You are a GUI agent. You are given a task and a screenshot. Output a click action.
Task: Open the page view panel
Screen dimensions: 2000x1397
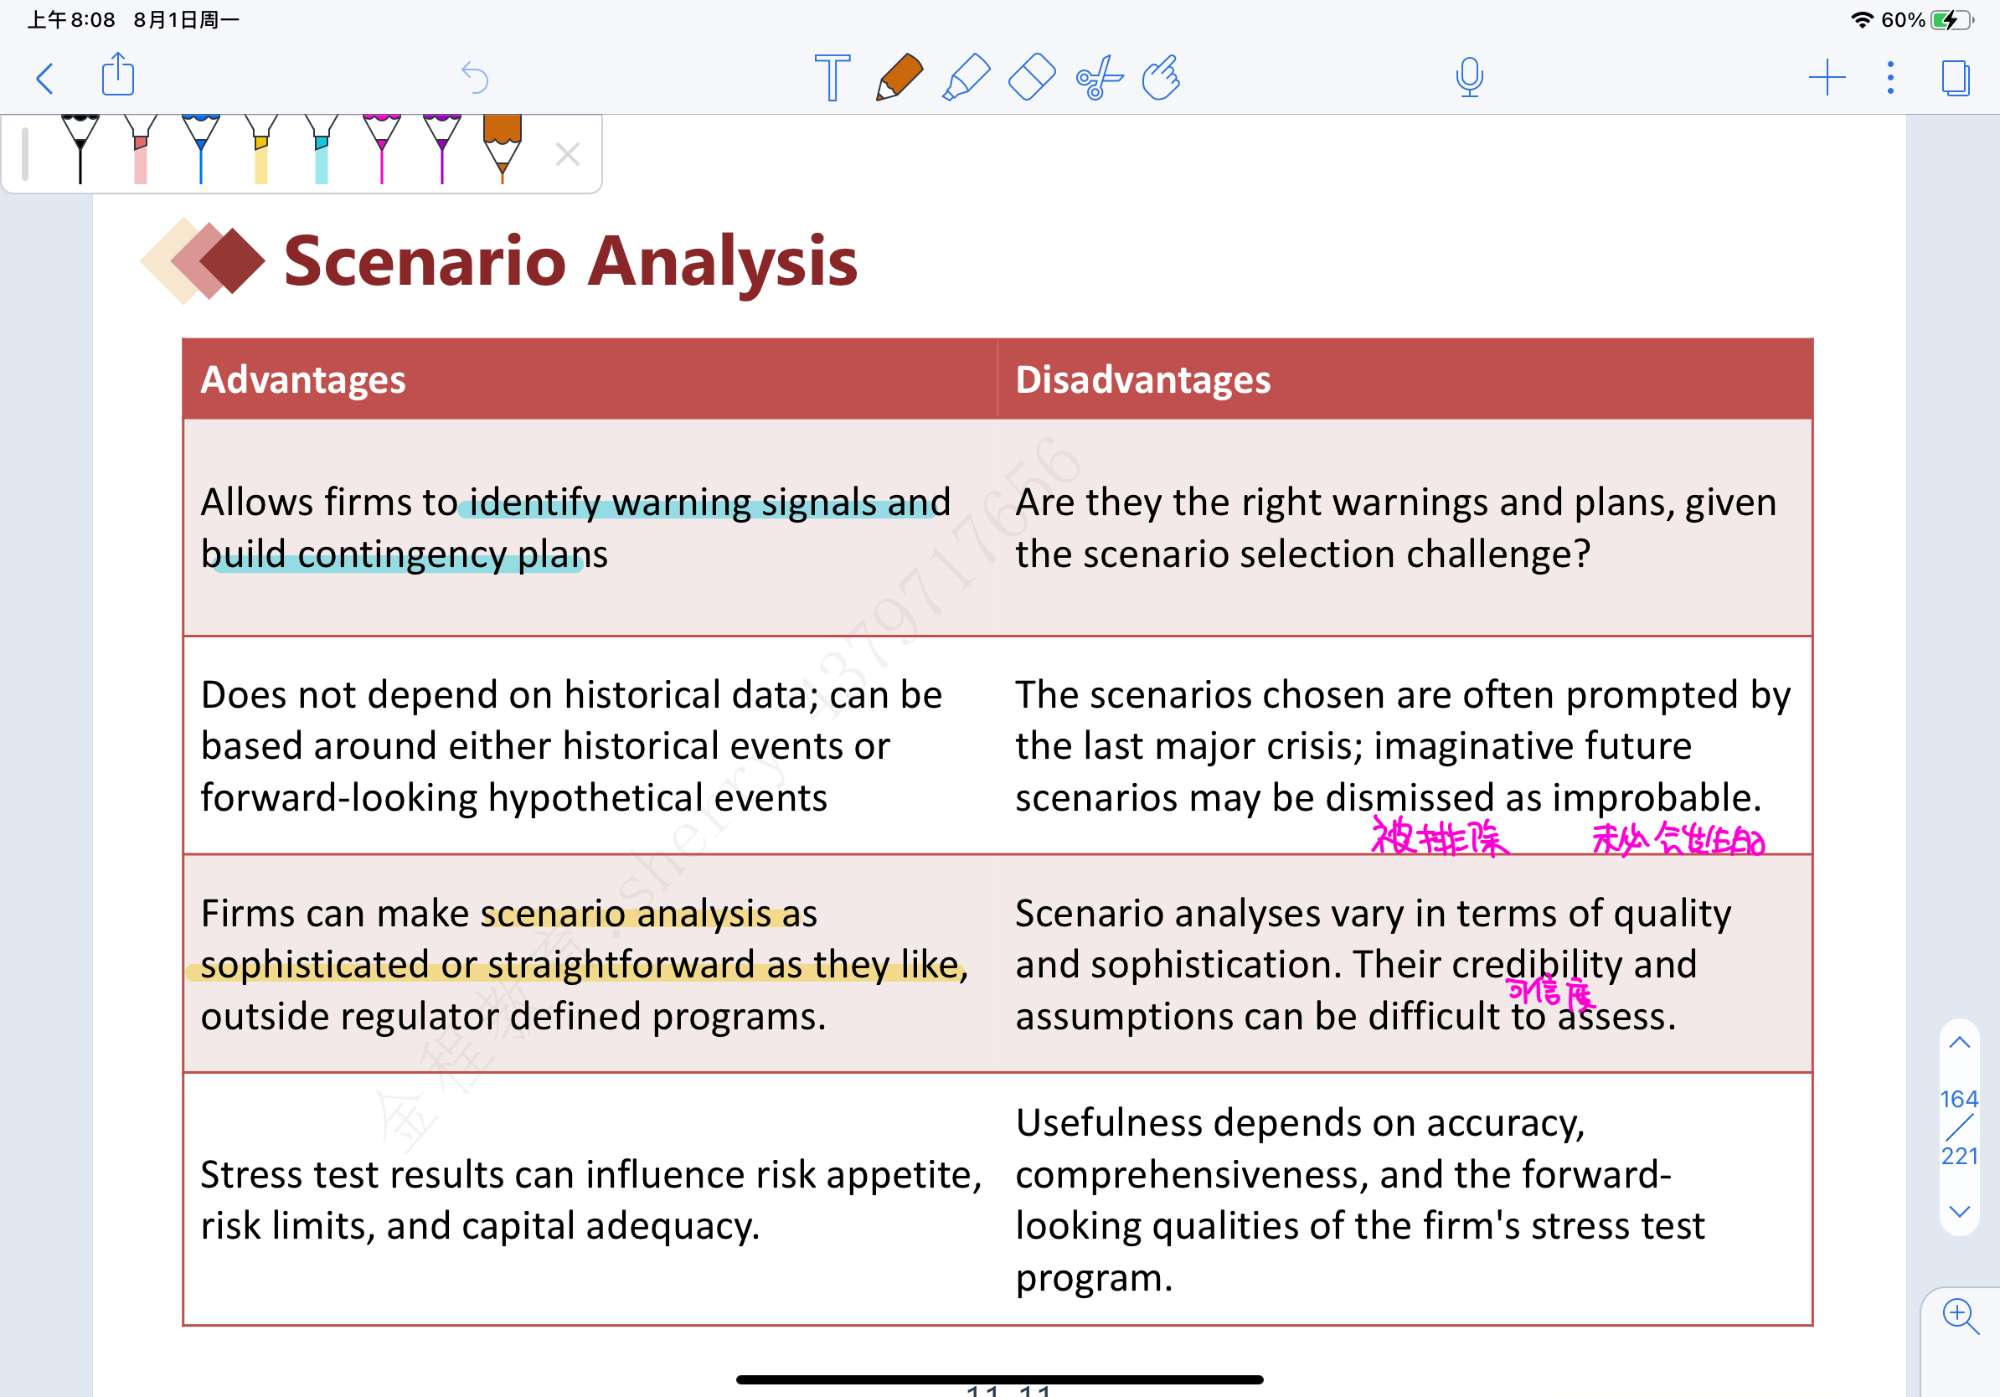coord(1955,77)
